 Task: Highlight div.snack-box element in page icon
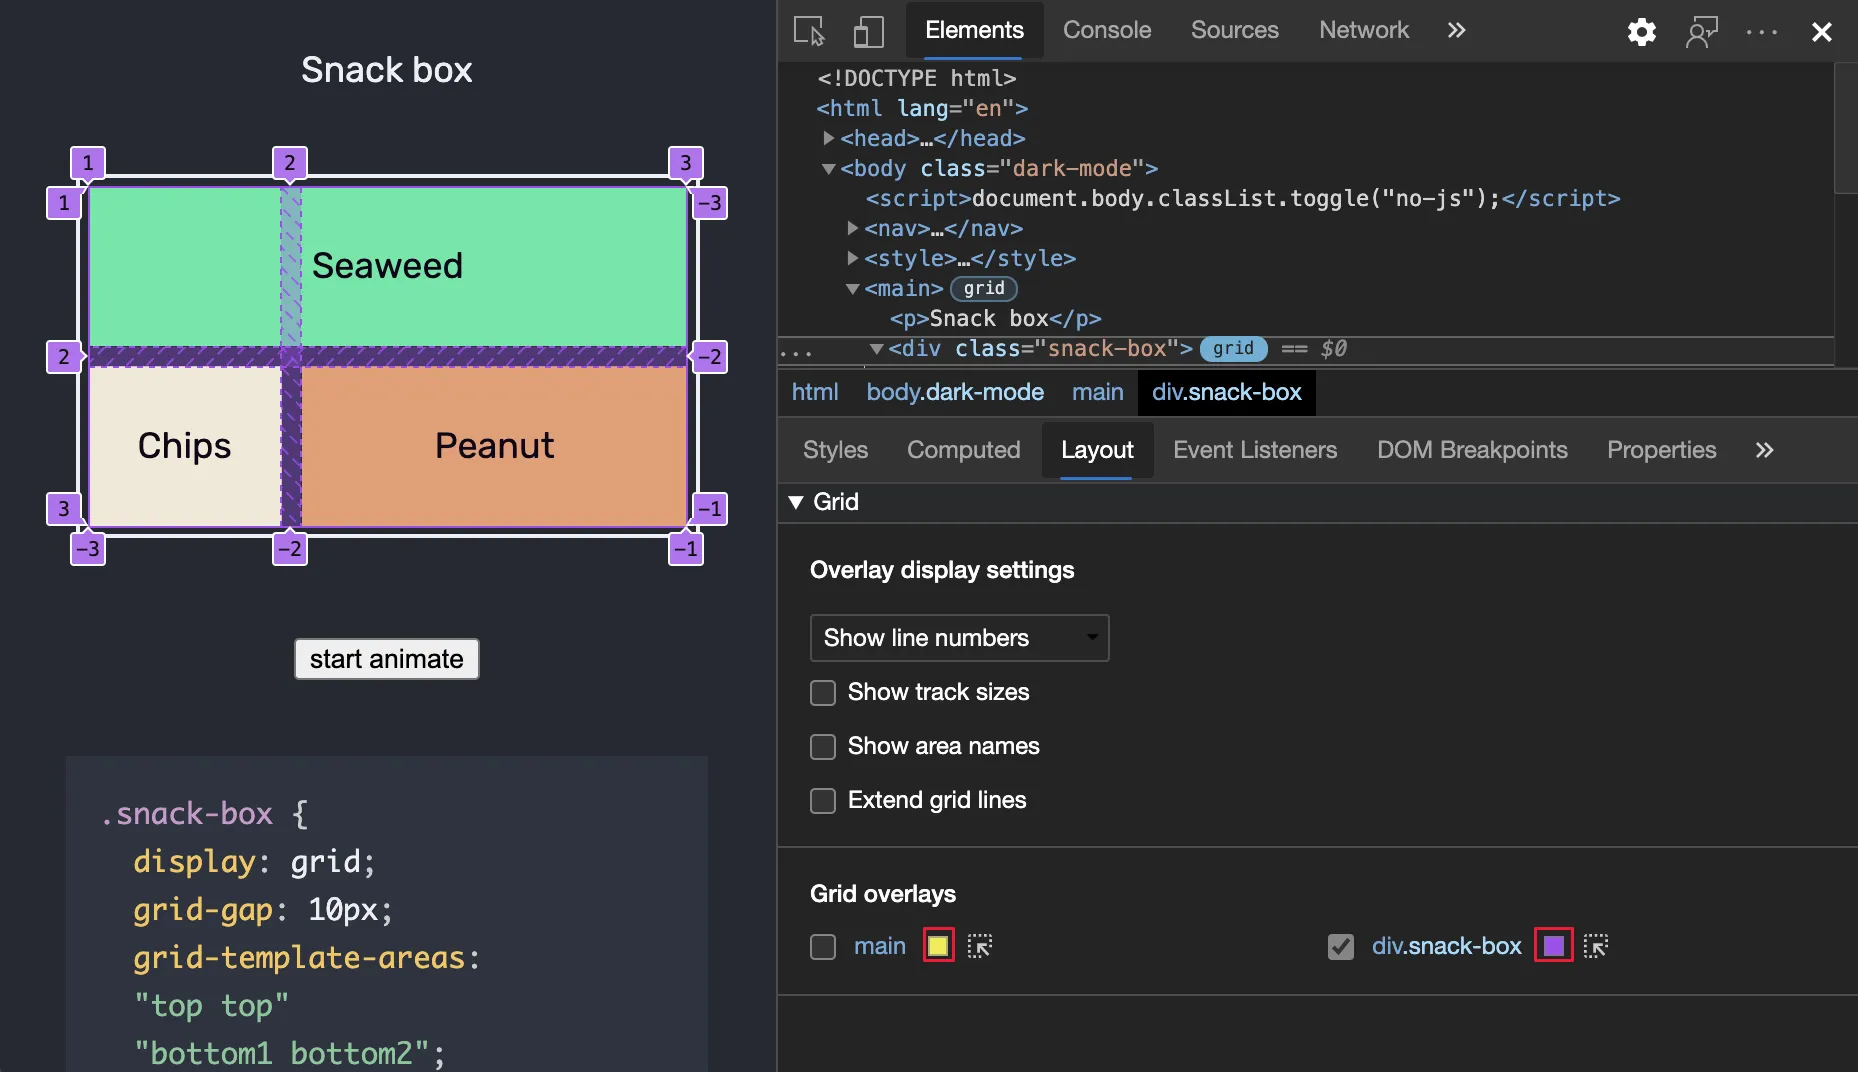click(1595, 946)
